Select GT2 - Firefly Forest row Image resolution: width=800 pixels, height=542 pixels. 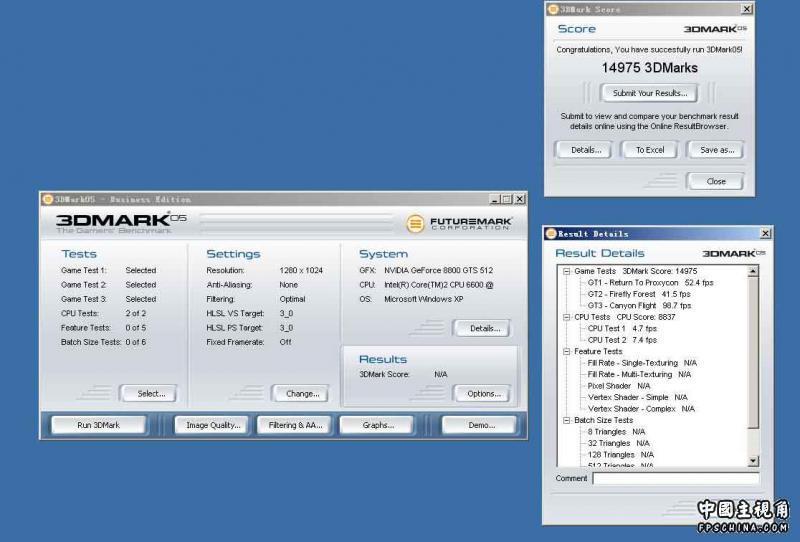[639, 294]
